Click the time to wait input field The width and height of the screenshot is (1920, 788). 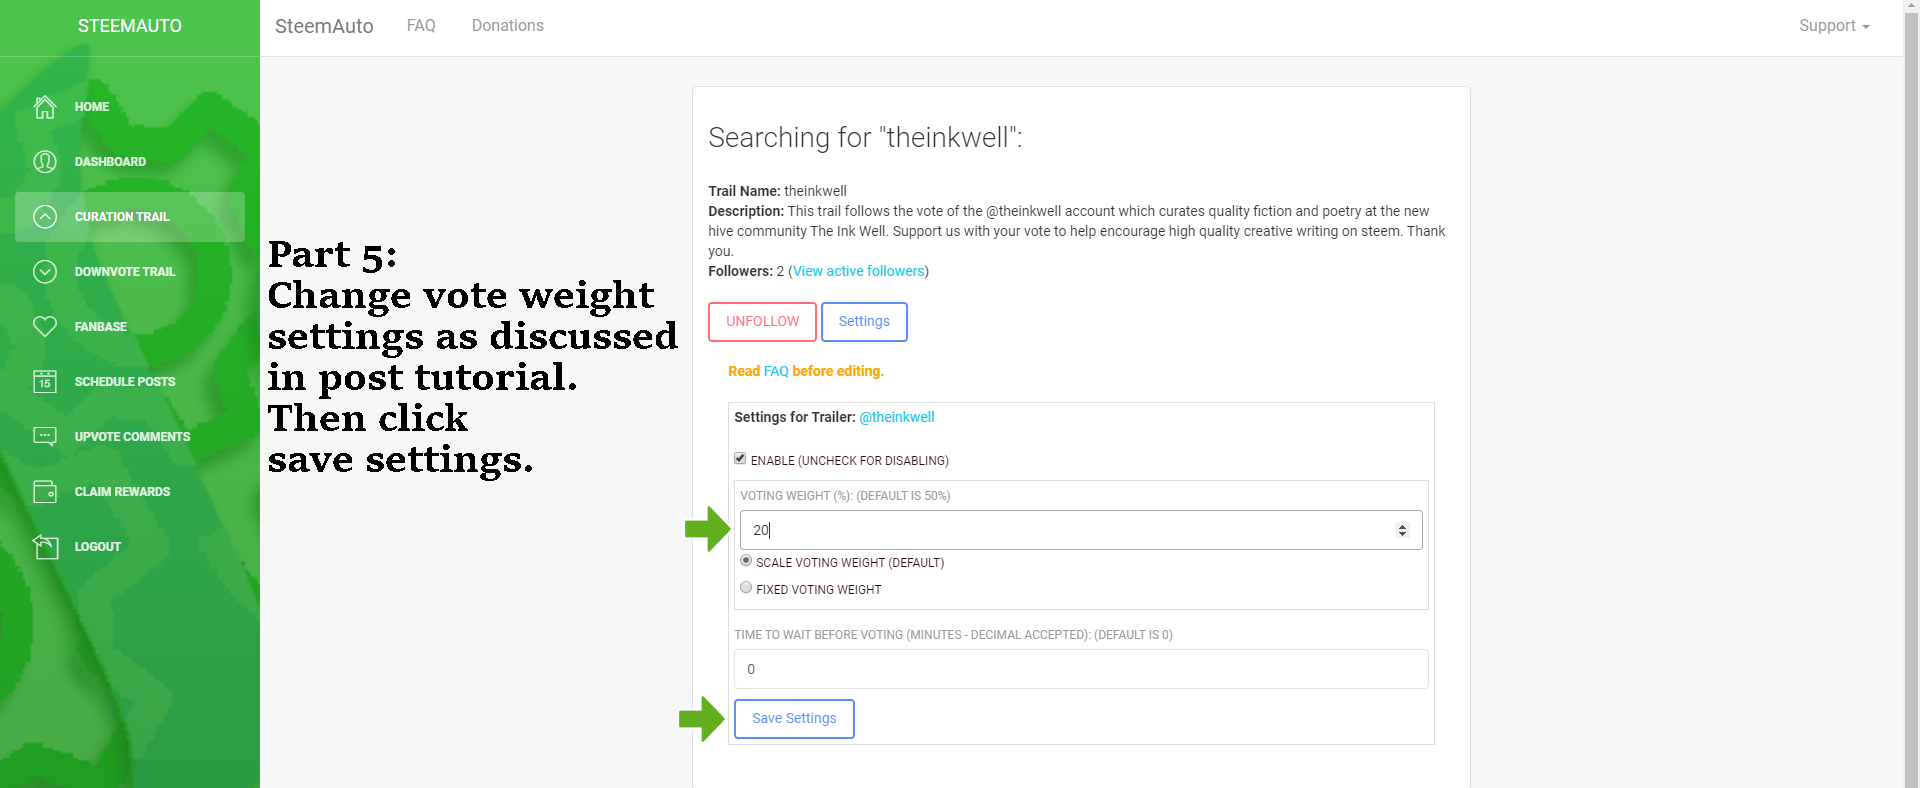(1080, 669)
